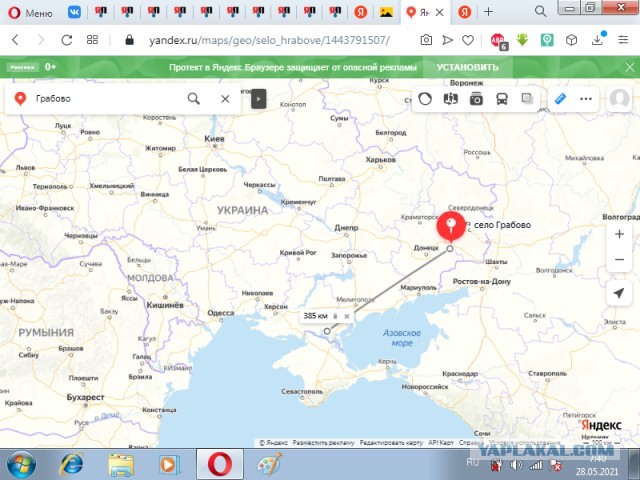
Task: Open the three-dots more map tools
Action: (586, 99)
